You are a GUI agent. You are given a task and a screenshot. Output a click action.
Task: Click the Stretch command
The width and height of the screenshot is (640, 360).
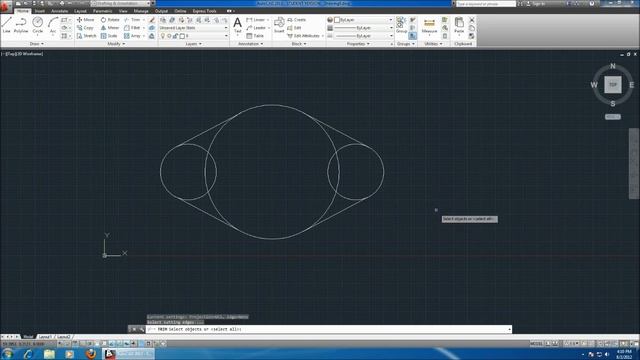87,36
